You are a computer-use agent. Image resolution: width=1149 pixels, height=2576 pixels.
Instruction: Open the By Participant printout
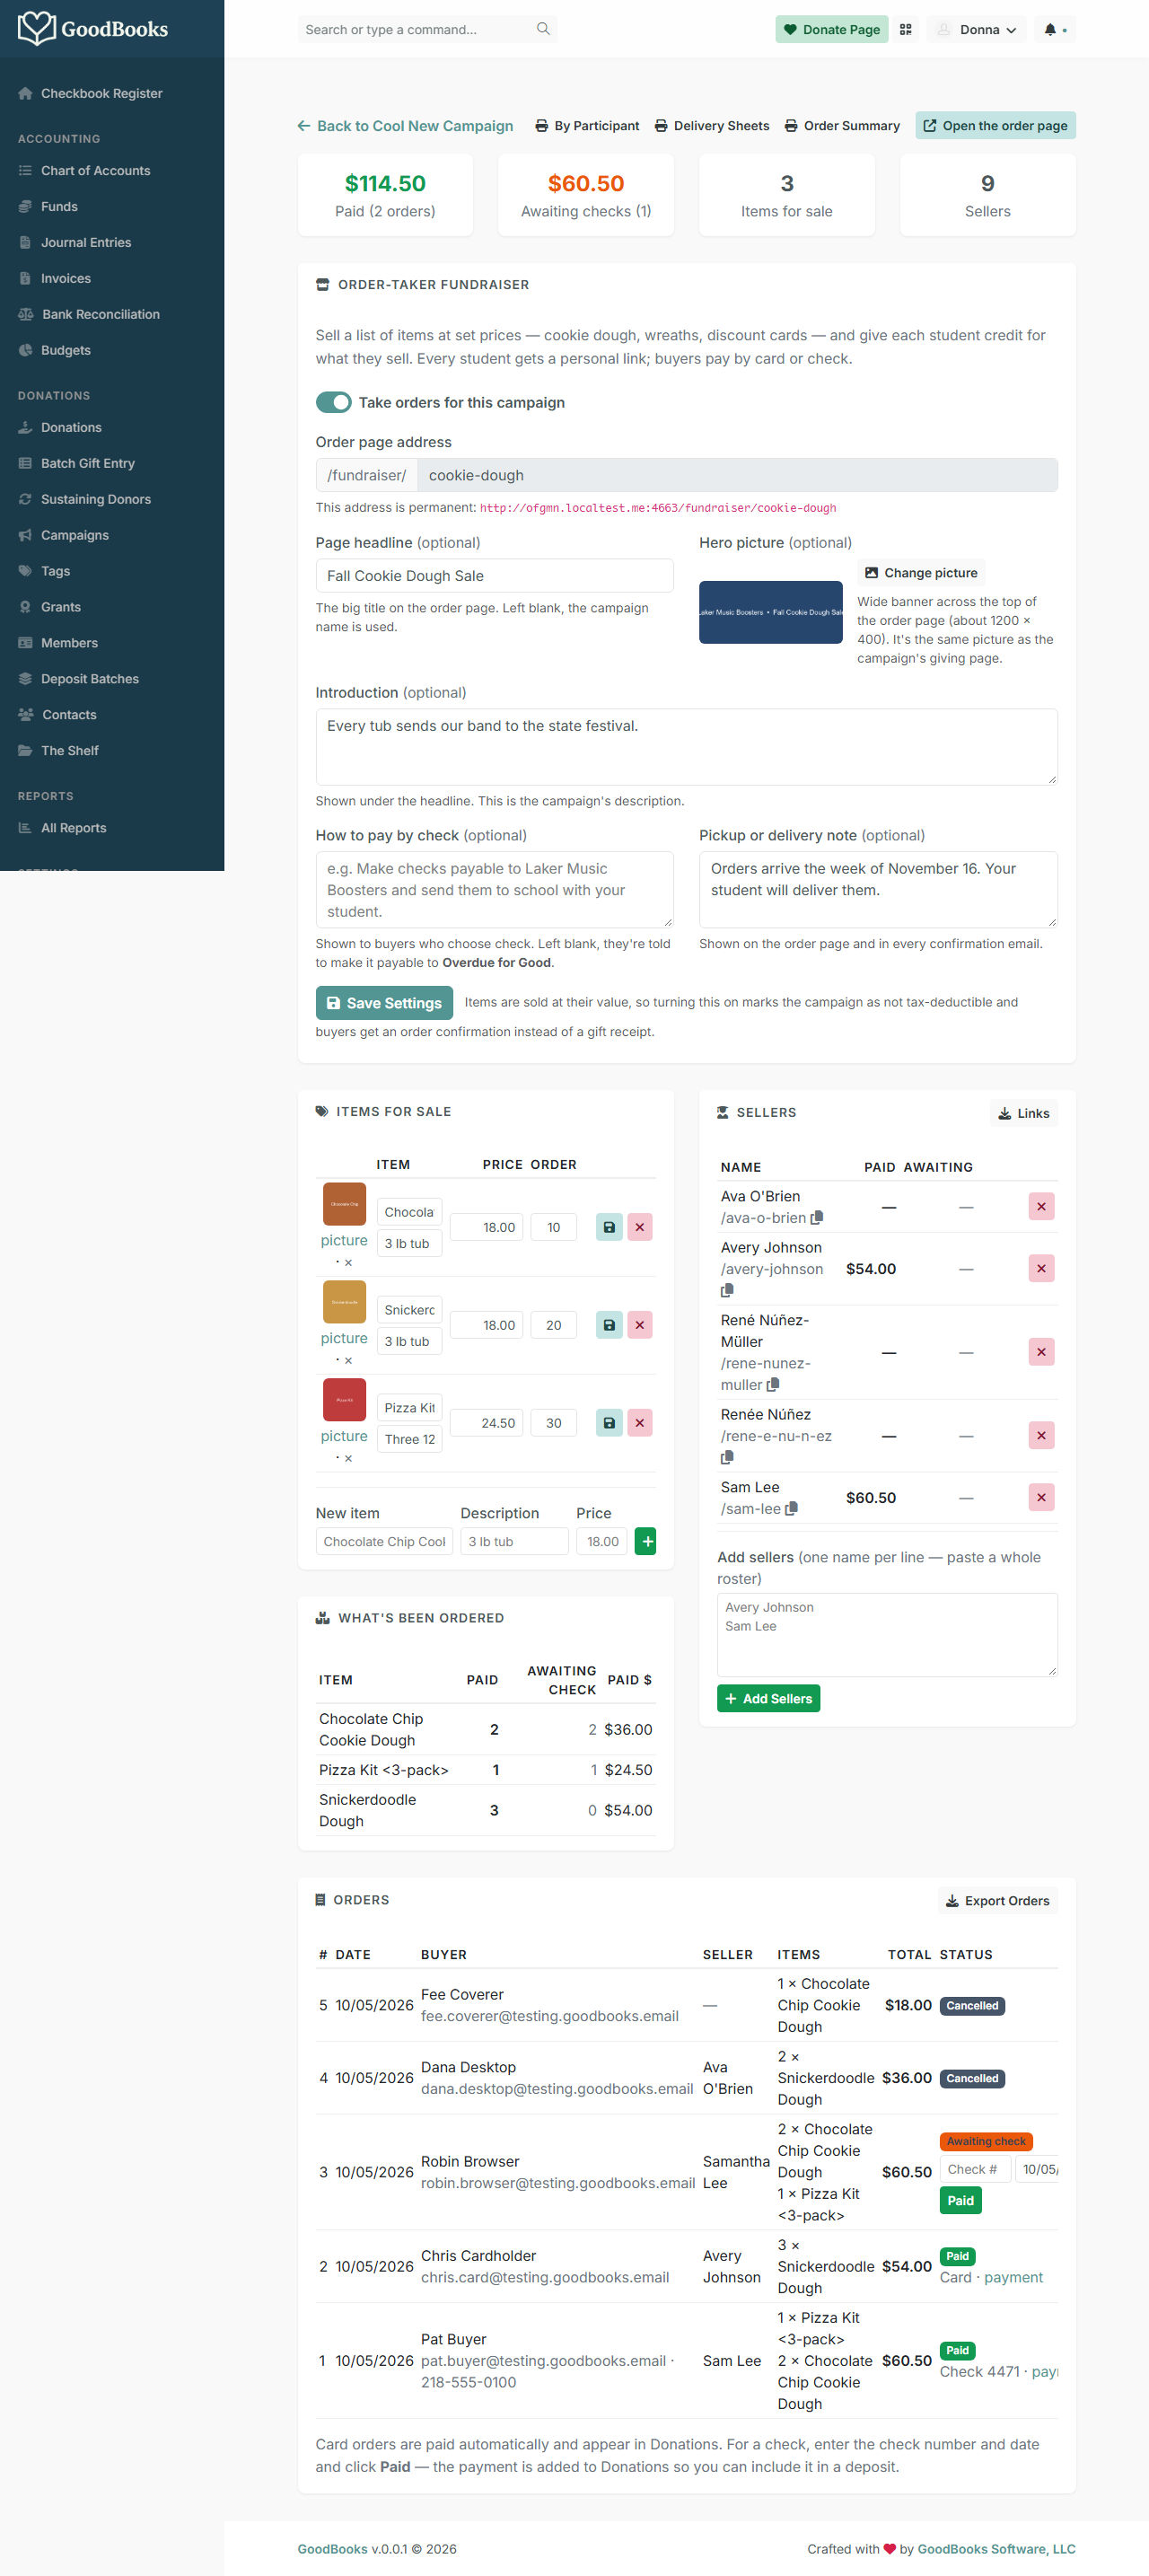pyautogui.click(x=587, y=126)
